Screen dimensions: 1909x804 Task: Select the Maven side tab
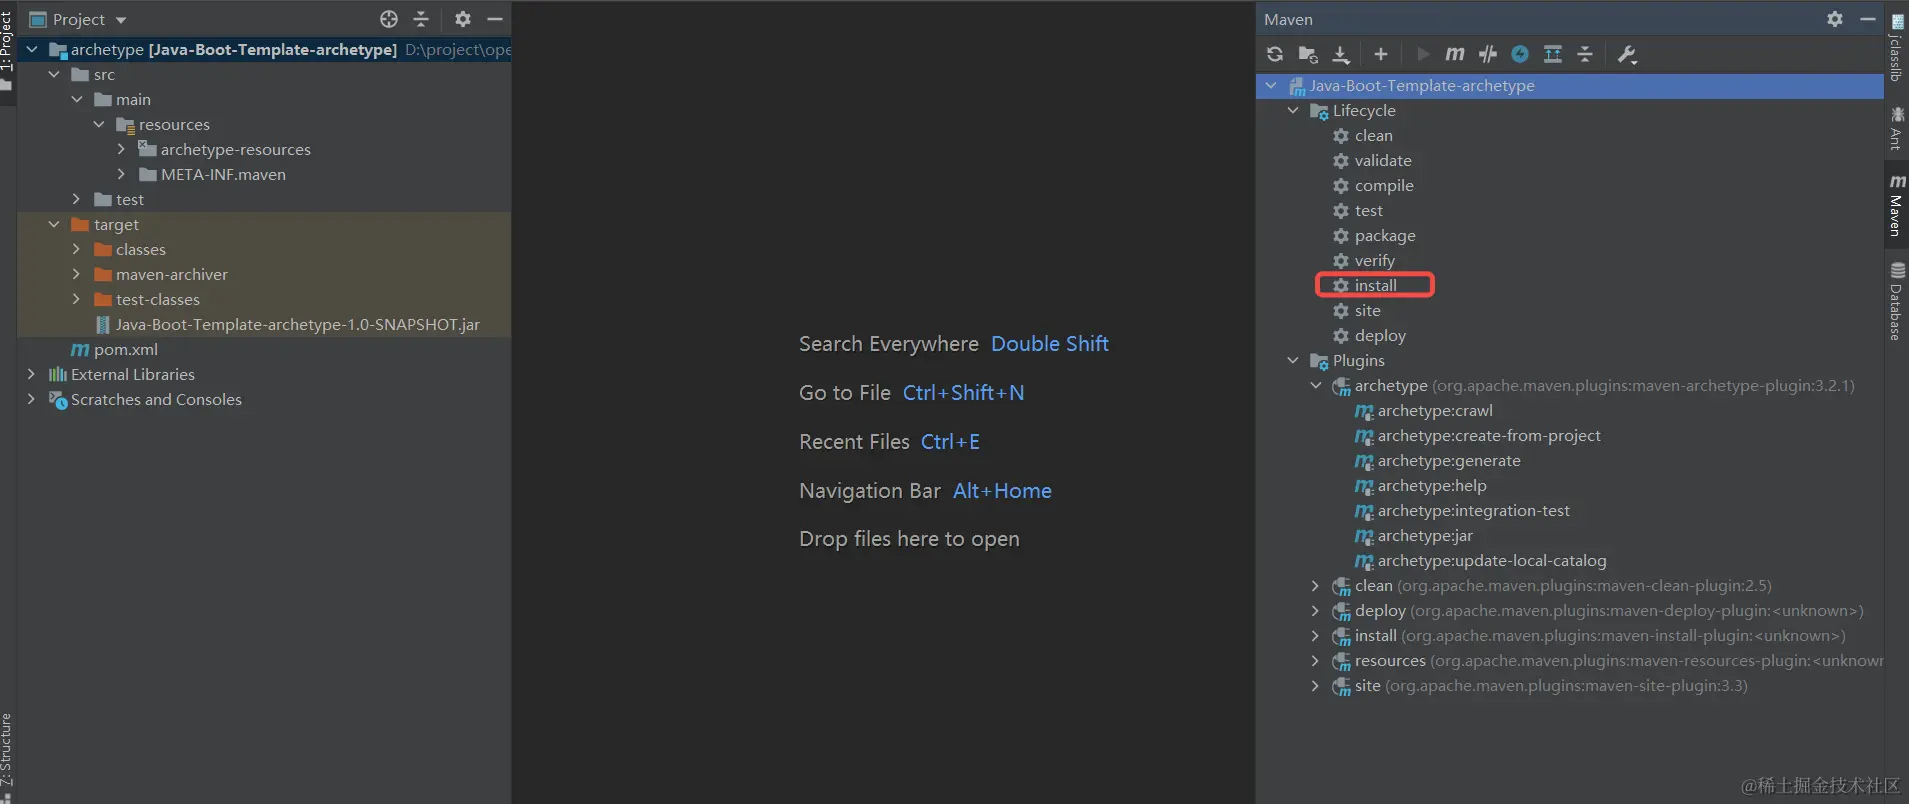click(x=1896, y=205)
